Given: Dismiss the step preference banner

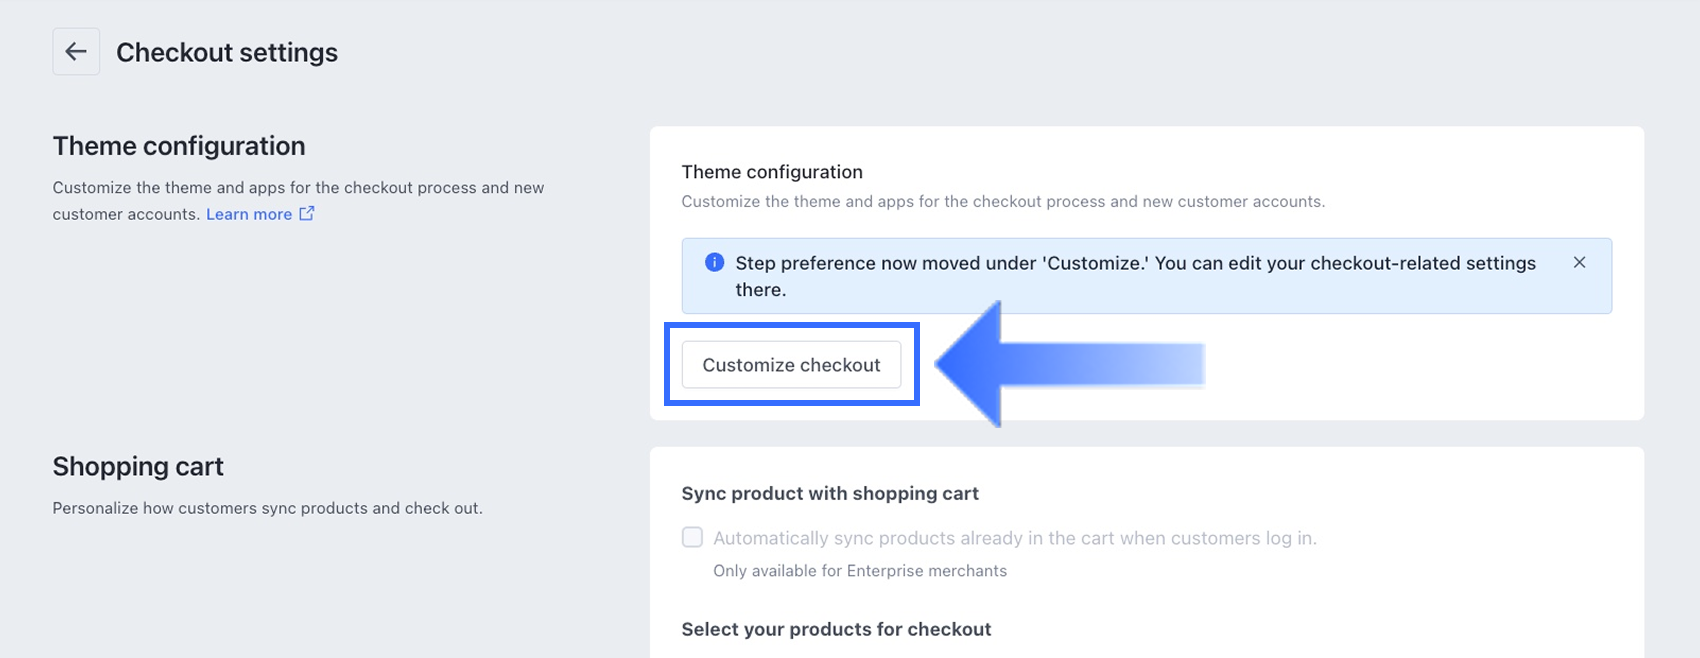Looking at the screenshot, I should click(1579, 263).
